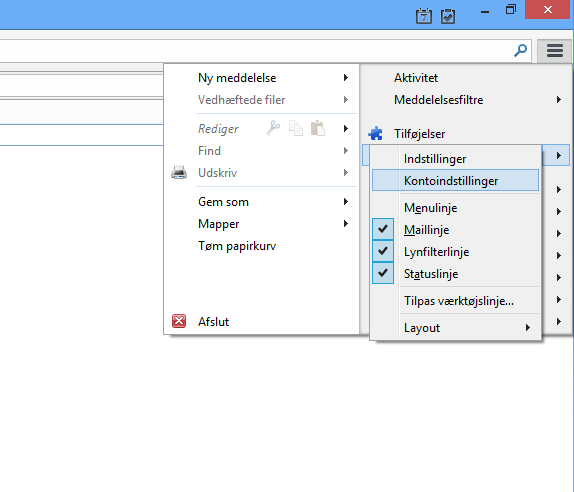Open the calendar tab icon
This screenshot has width=574, height=492.
tap(424, 16)
